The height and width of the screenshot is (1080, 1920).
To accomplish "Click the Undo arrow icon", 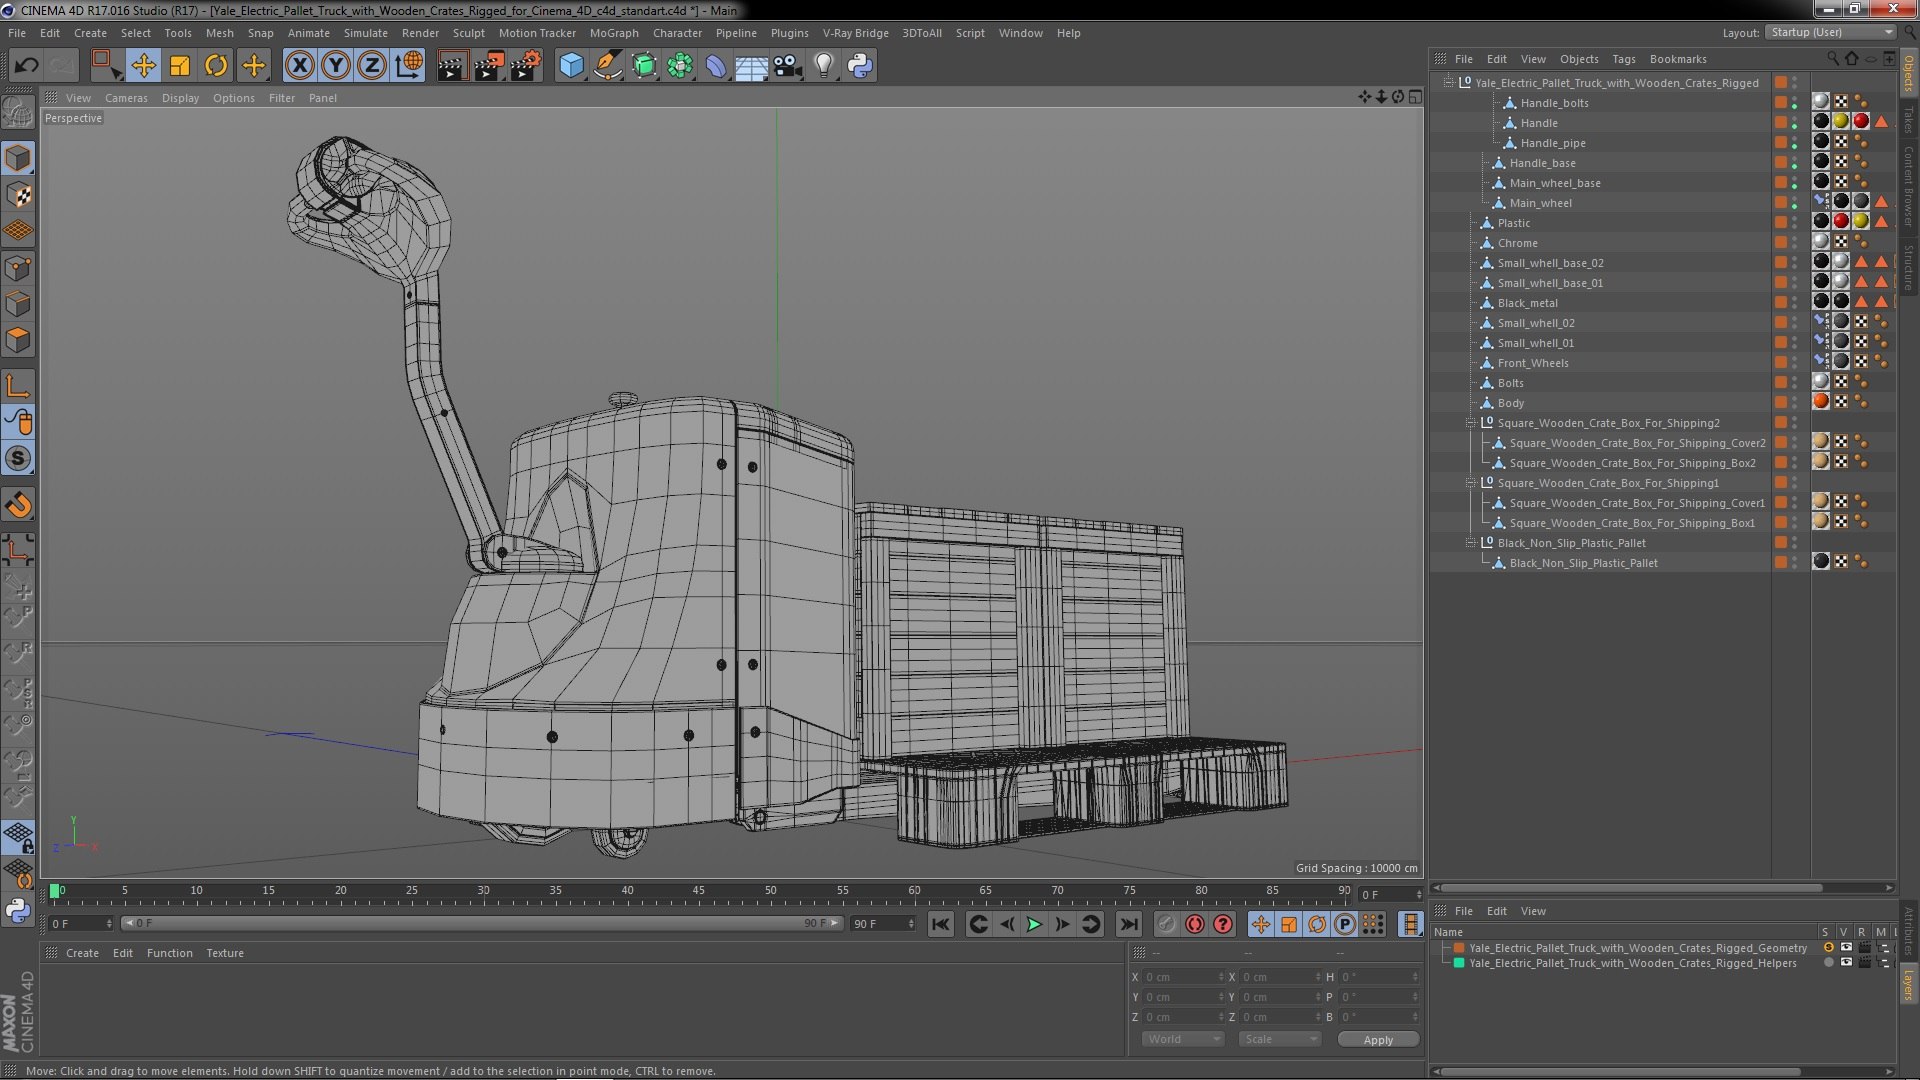I will [26, 66].
